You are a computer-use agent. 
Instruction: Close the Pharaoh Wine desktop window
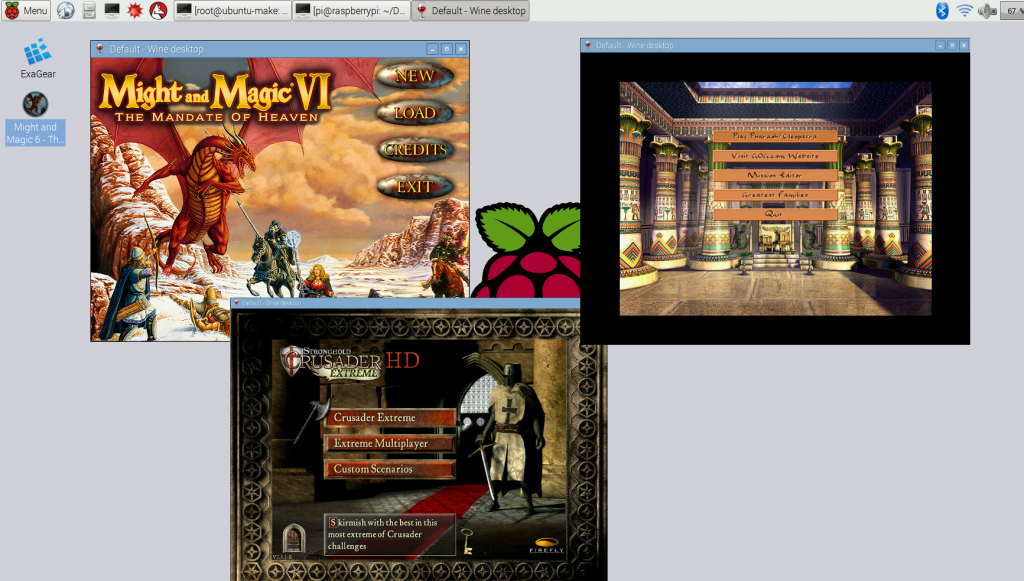(964, 45)
